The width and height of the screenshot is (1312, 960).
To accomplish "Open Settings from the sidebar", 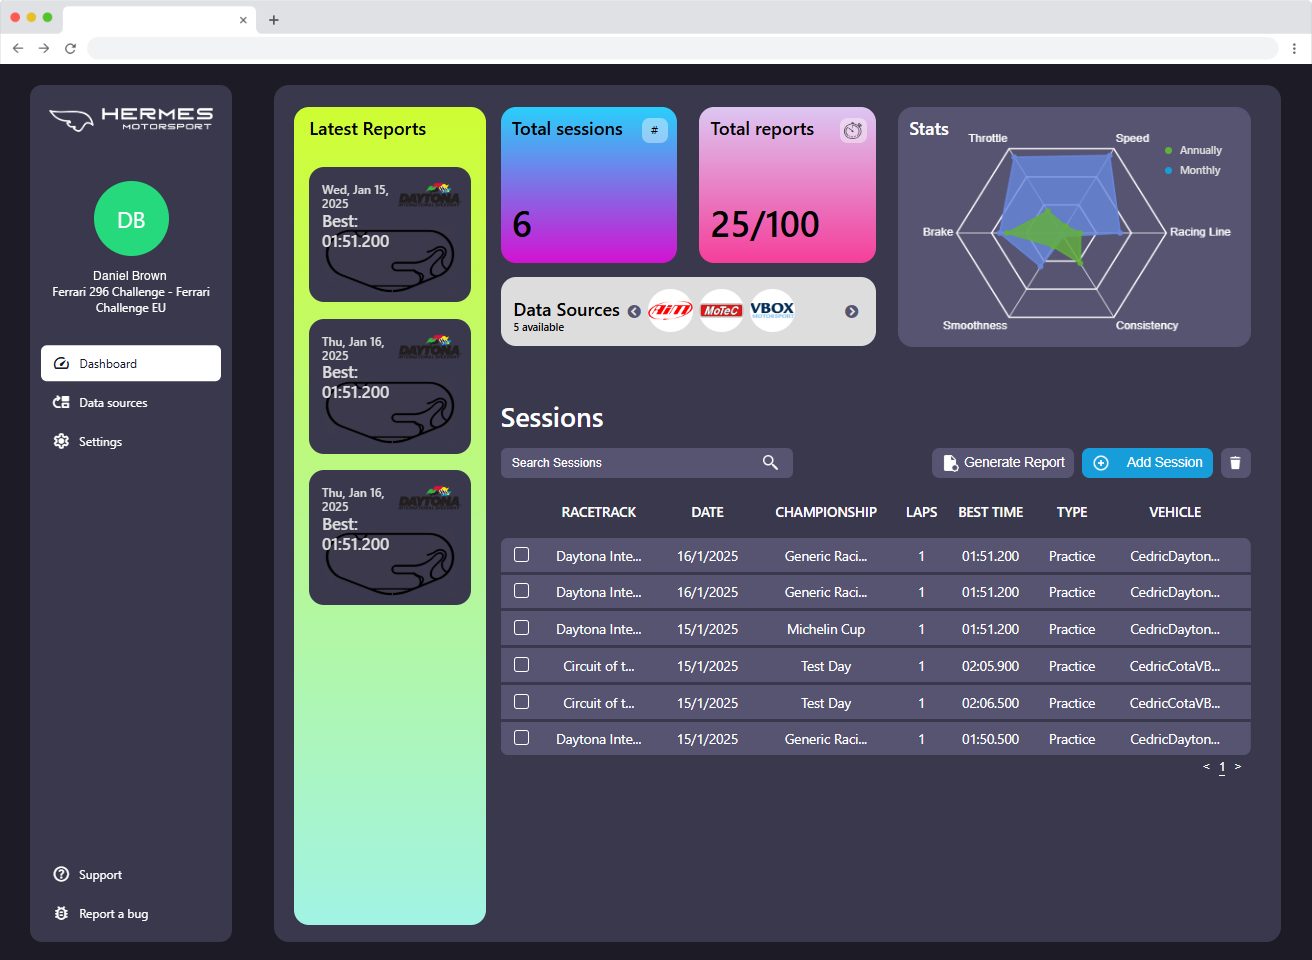I will point(100,442).
